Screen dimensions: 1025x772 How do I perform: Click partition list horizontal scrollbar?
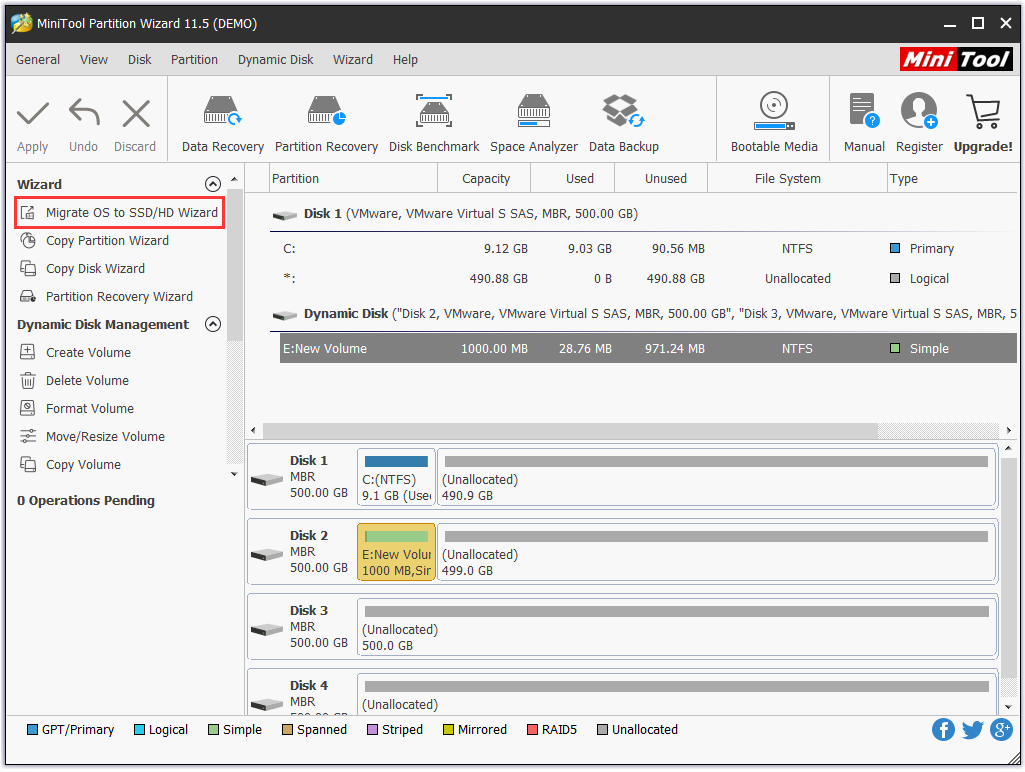coord(570,431)
